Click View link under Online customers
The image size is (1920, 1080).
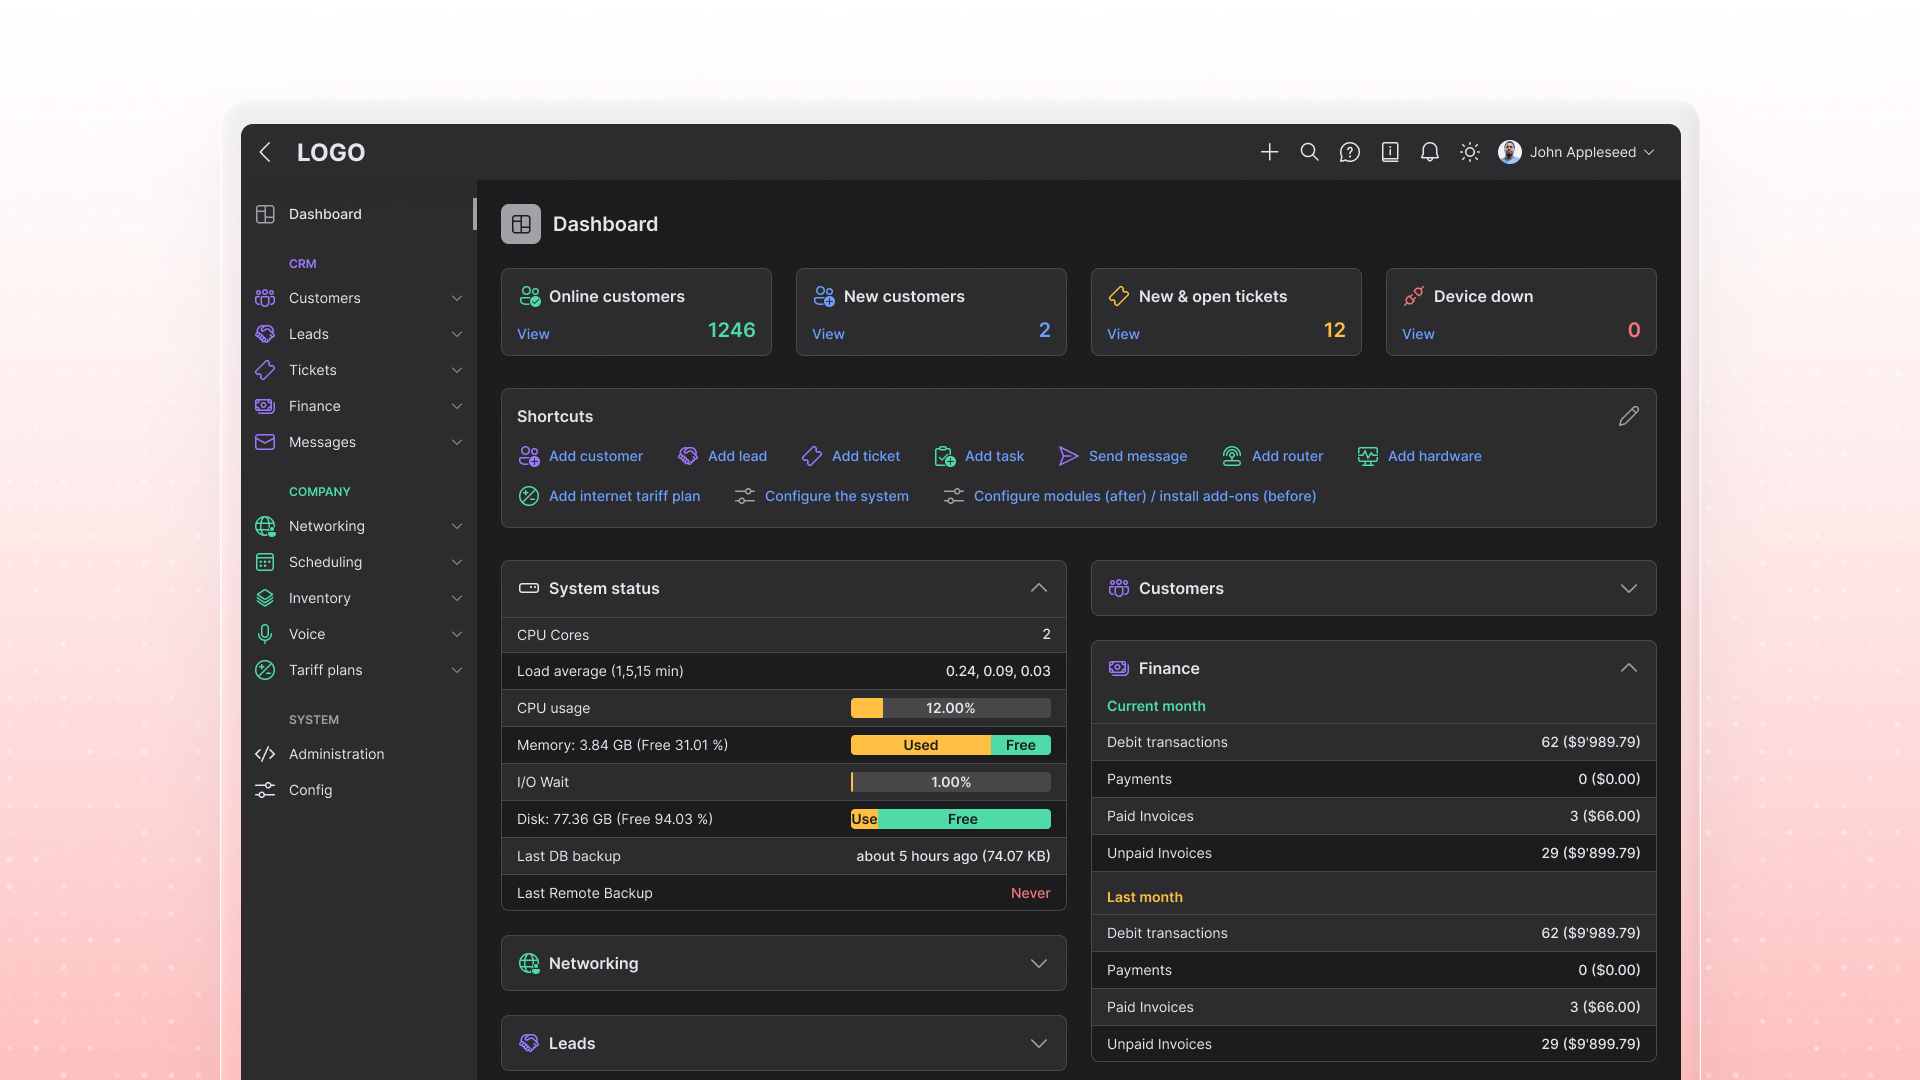pyautogui.click(x=533, y=334)
